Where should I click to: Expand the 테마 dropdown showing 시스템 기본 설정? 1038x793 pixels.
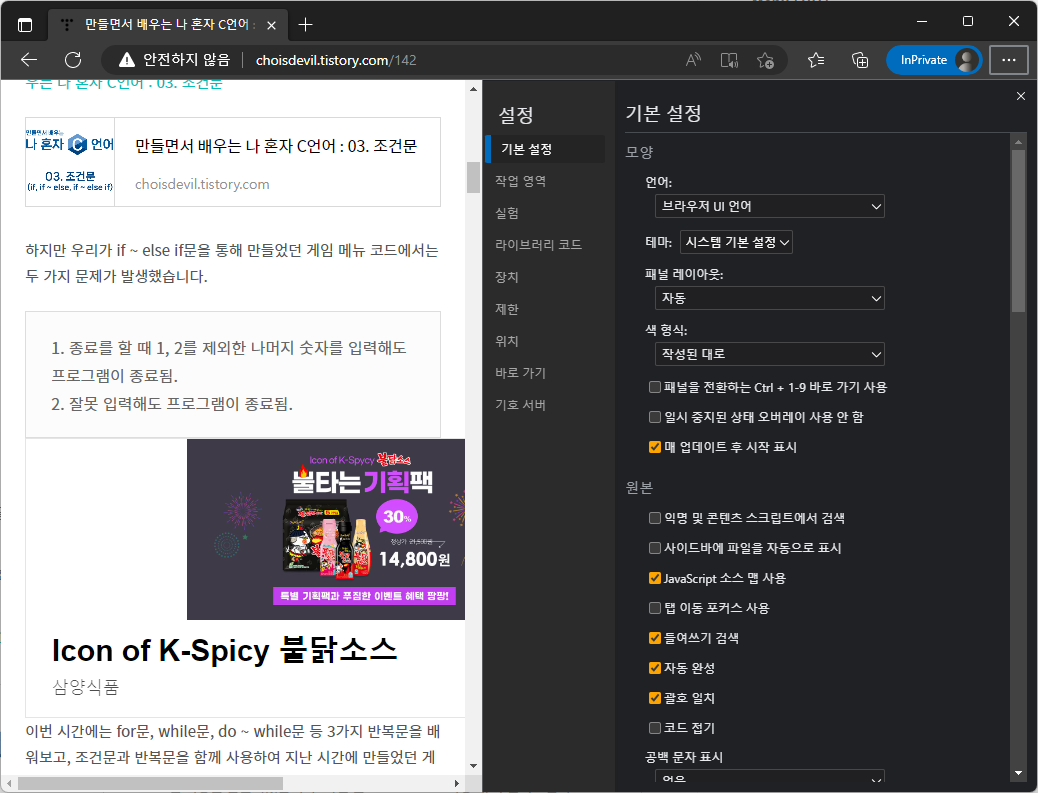[736, 242]
